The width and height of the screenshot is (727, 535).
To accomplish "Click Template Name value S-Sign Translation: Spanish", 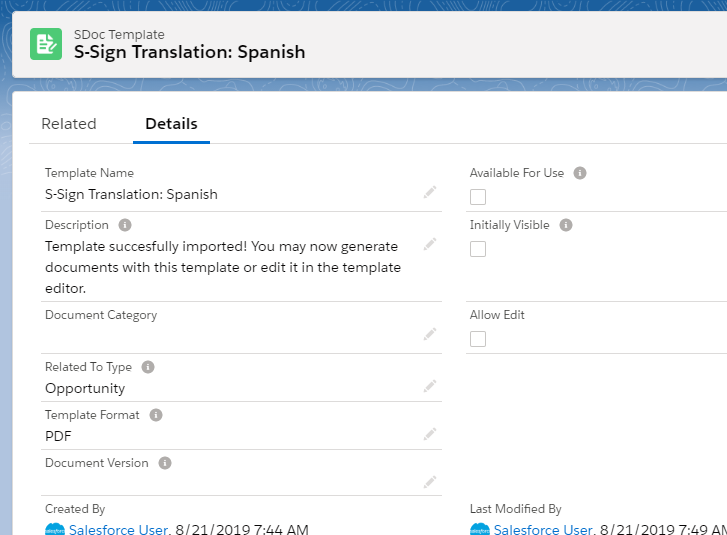I will tap(131, 194).
